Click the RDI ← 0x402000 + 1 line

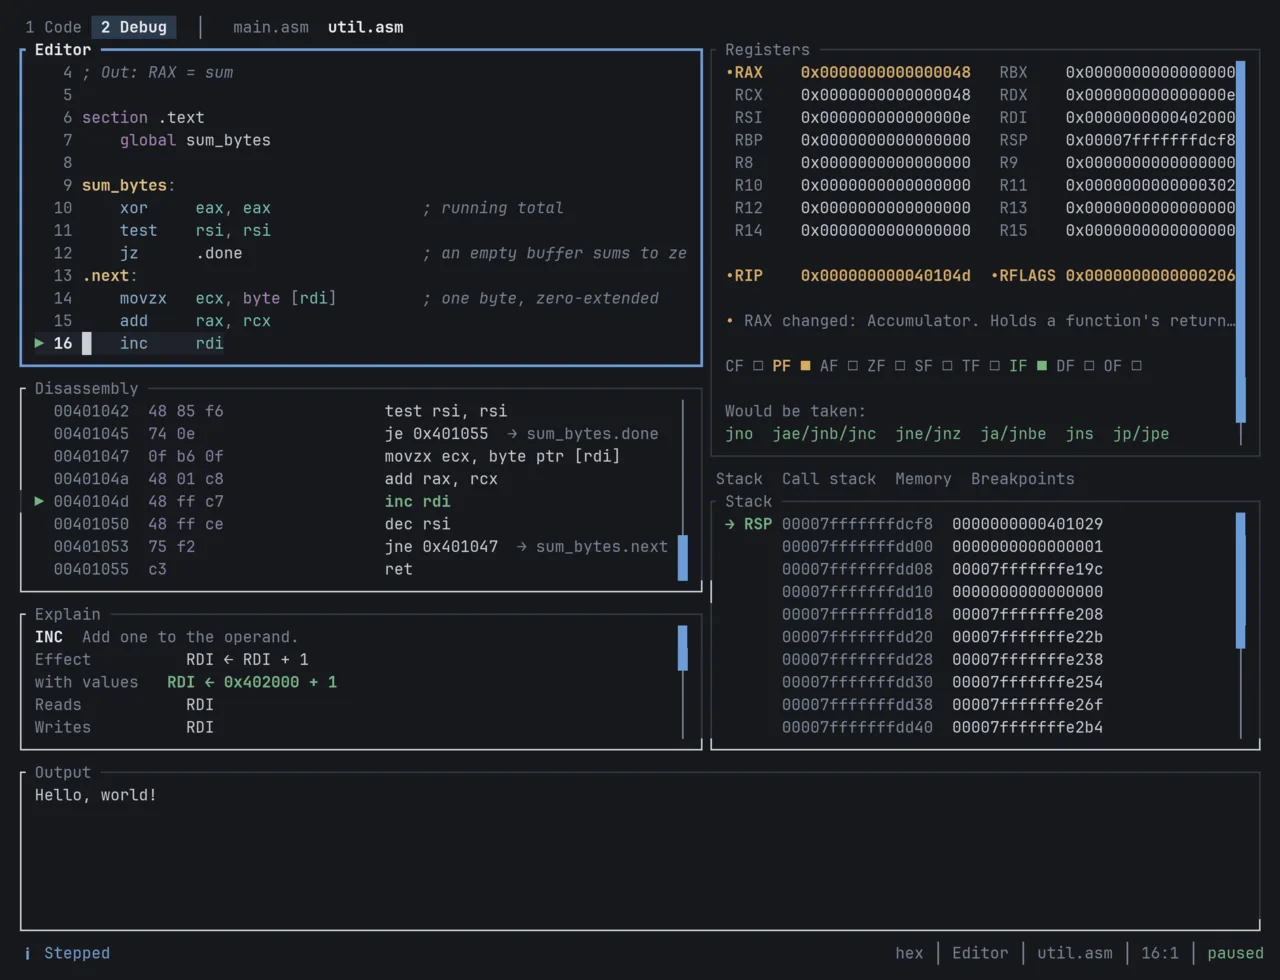[x=252, y=682]
